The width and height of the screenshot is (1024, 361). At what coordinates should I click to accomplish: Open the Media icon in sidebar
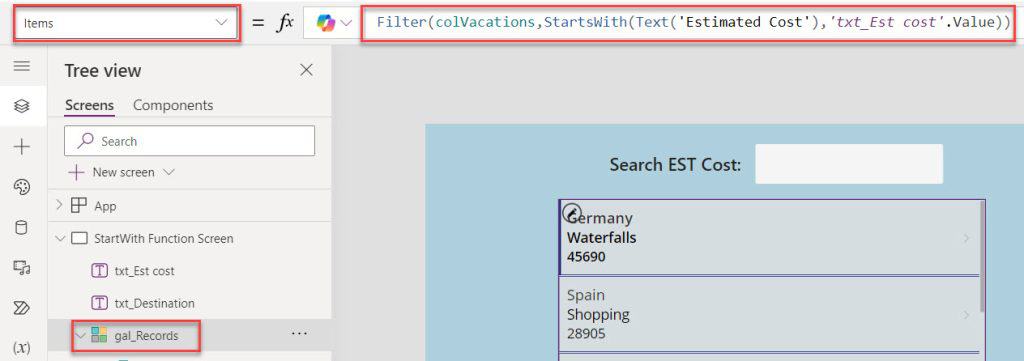[22, 268]
